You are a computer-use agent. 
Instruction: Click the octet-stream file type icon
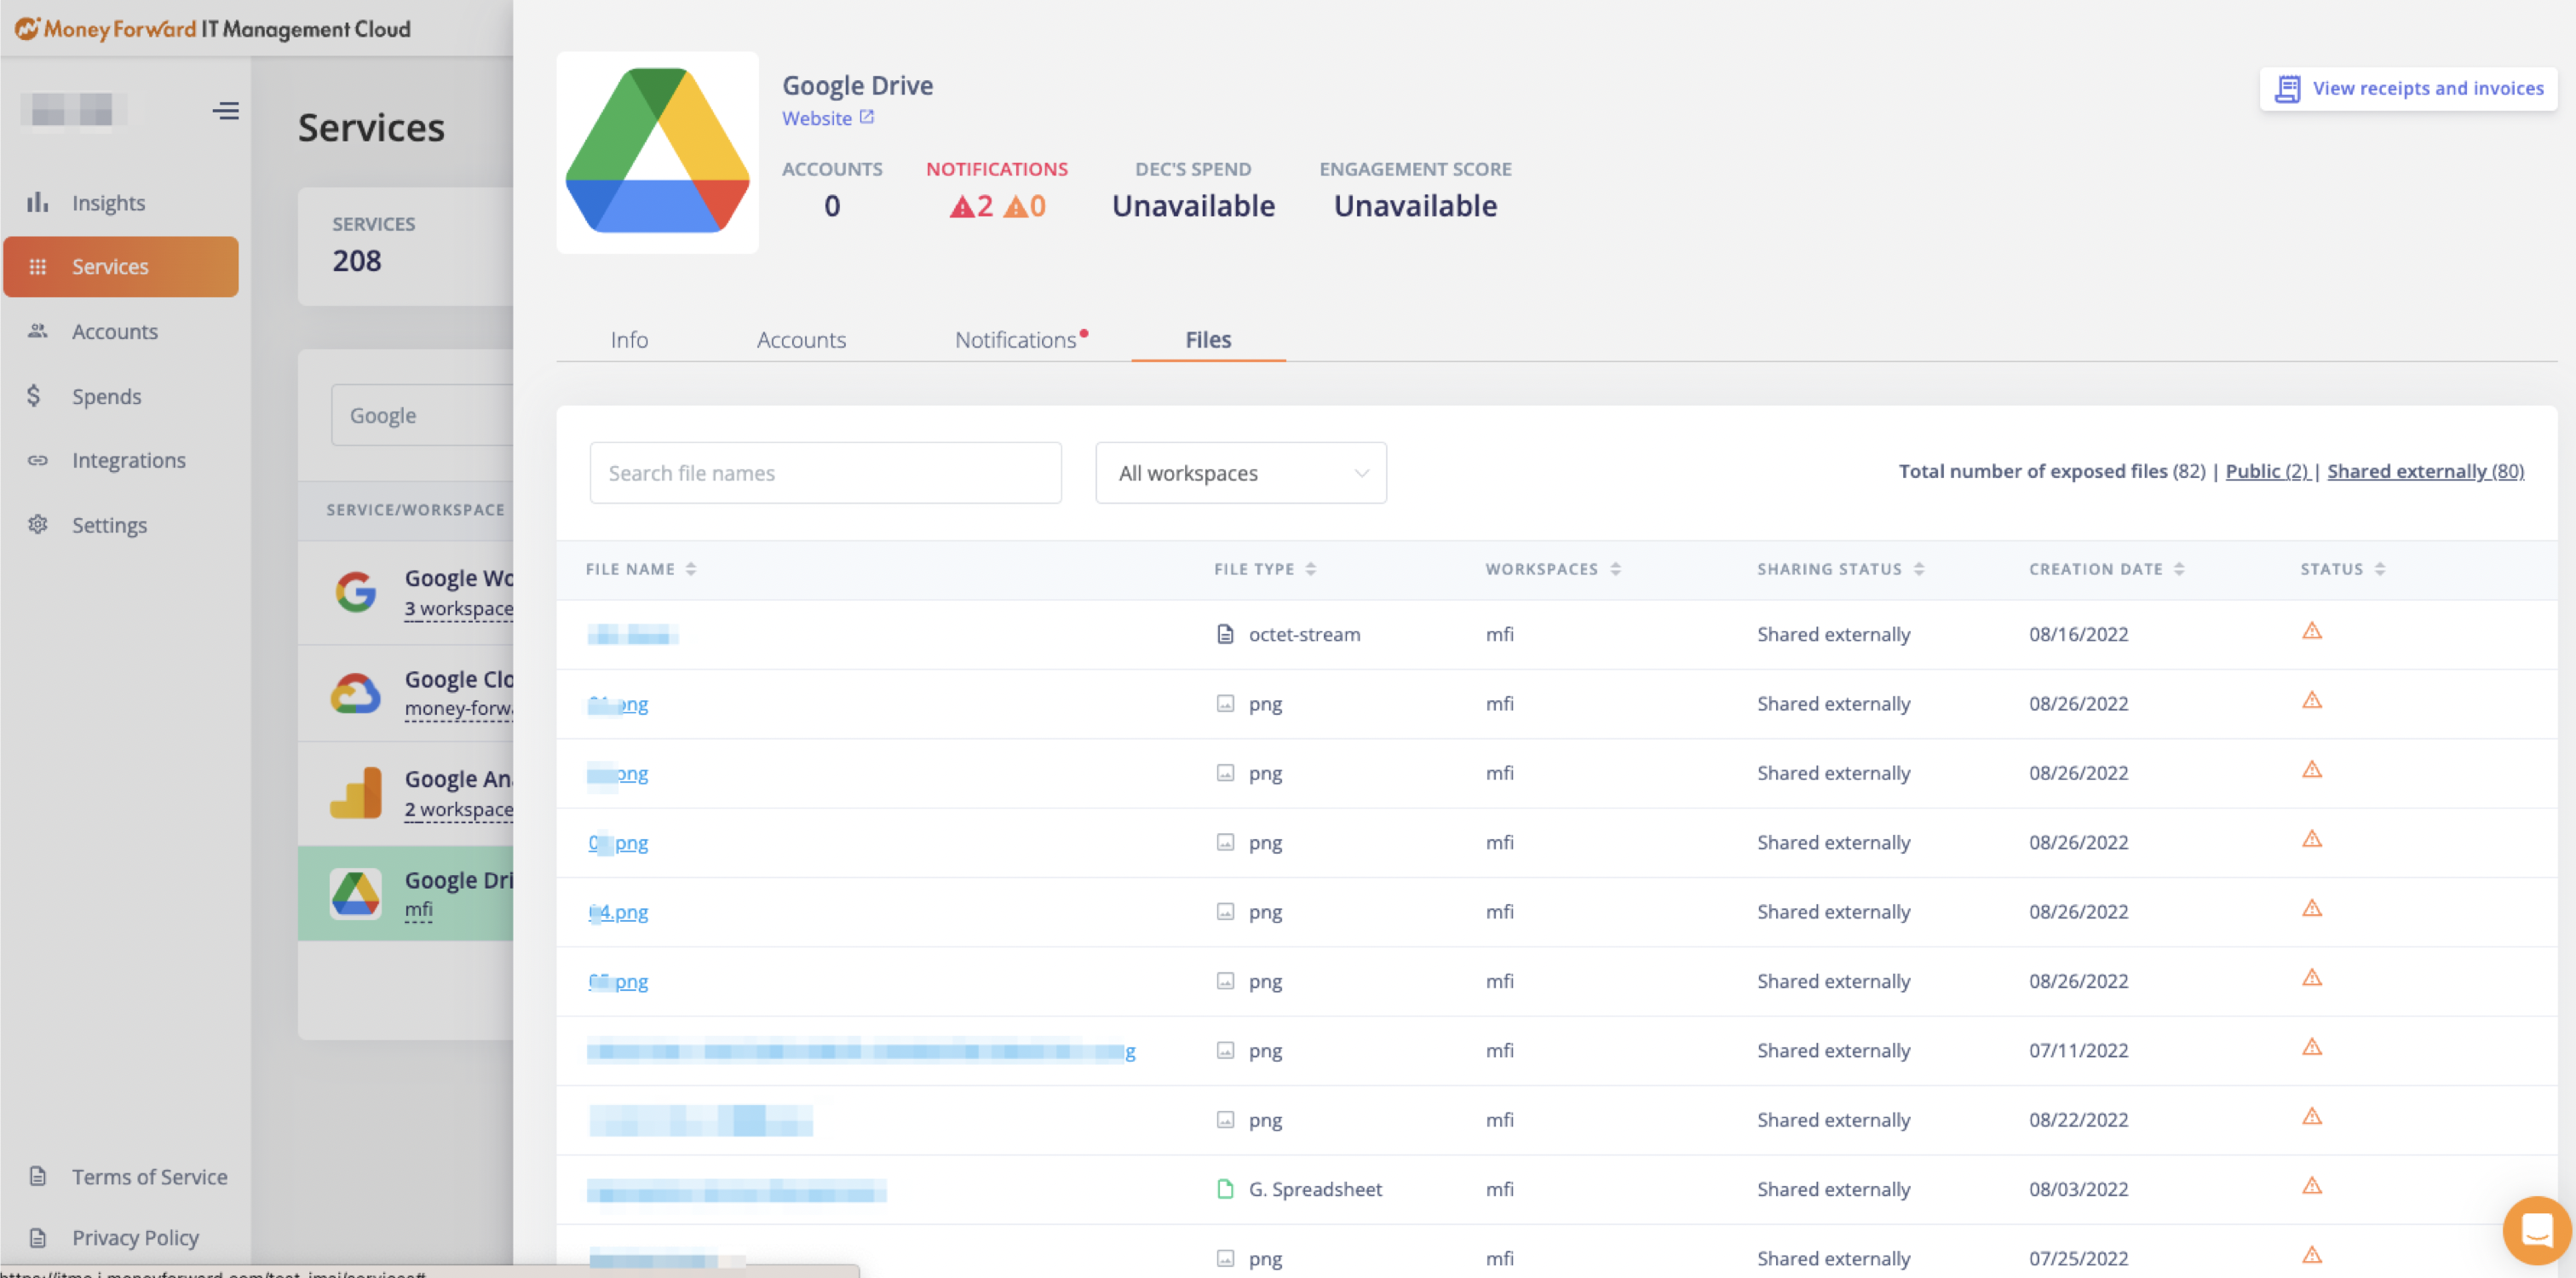pyautogui.click(x=1225, y=634)
